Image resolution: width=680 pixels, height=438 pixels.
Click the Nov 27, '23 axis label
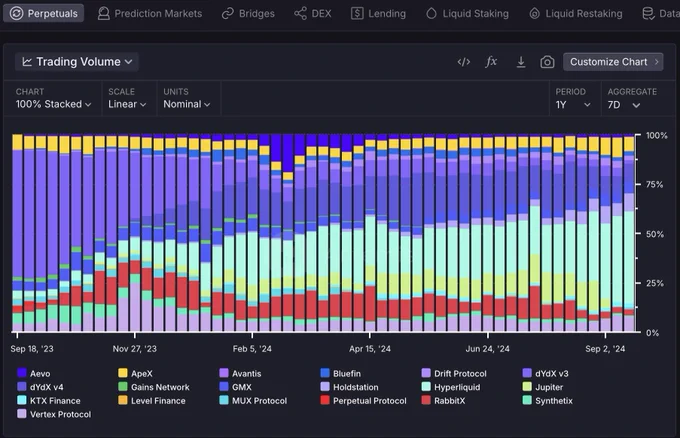click(x=135, y=349)
